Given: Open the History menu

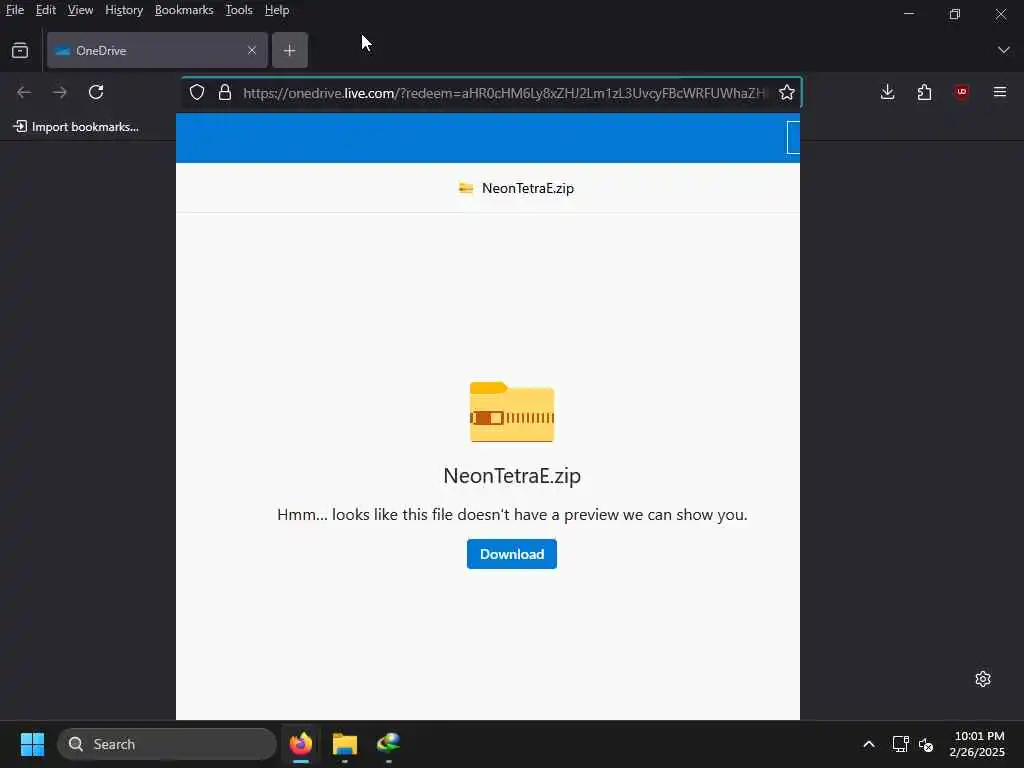Looking at the screenshot, I should point(124,10).
